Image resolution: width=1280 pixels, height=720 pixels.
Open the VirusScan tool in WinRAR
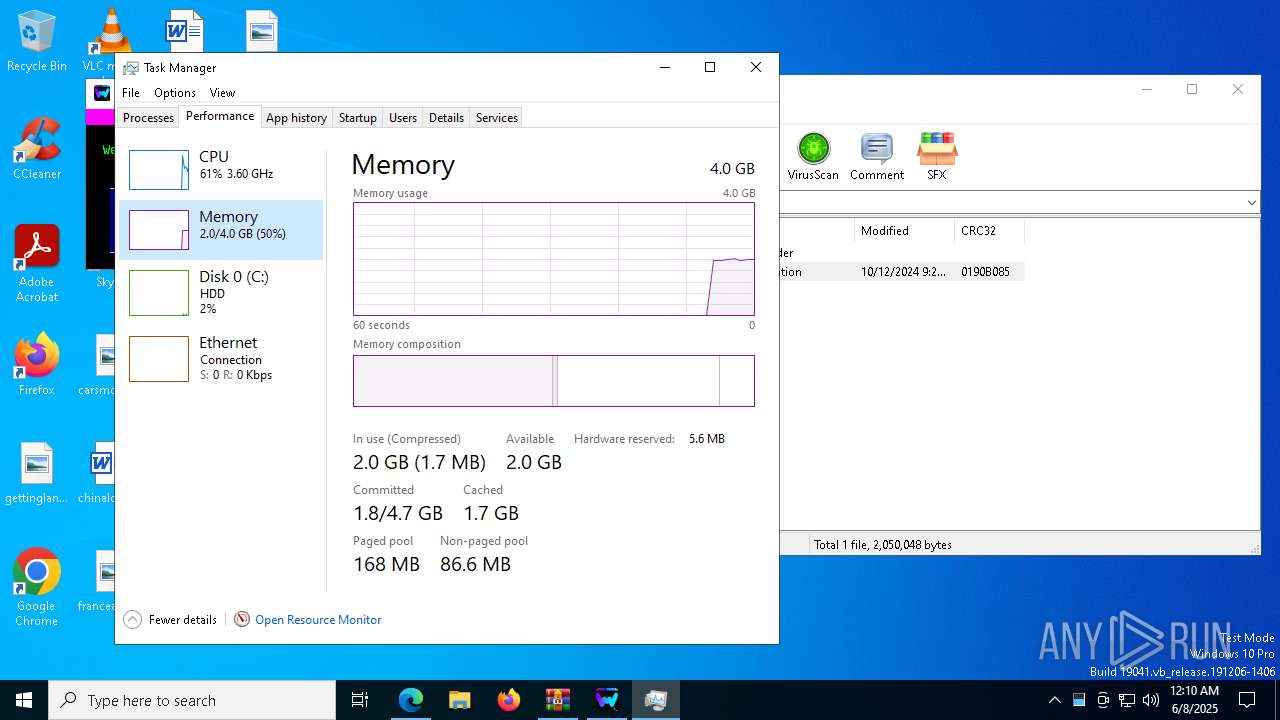(813, 157)
